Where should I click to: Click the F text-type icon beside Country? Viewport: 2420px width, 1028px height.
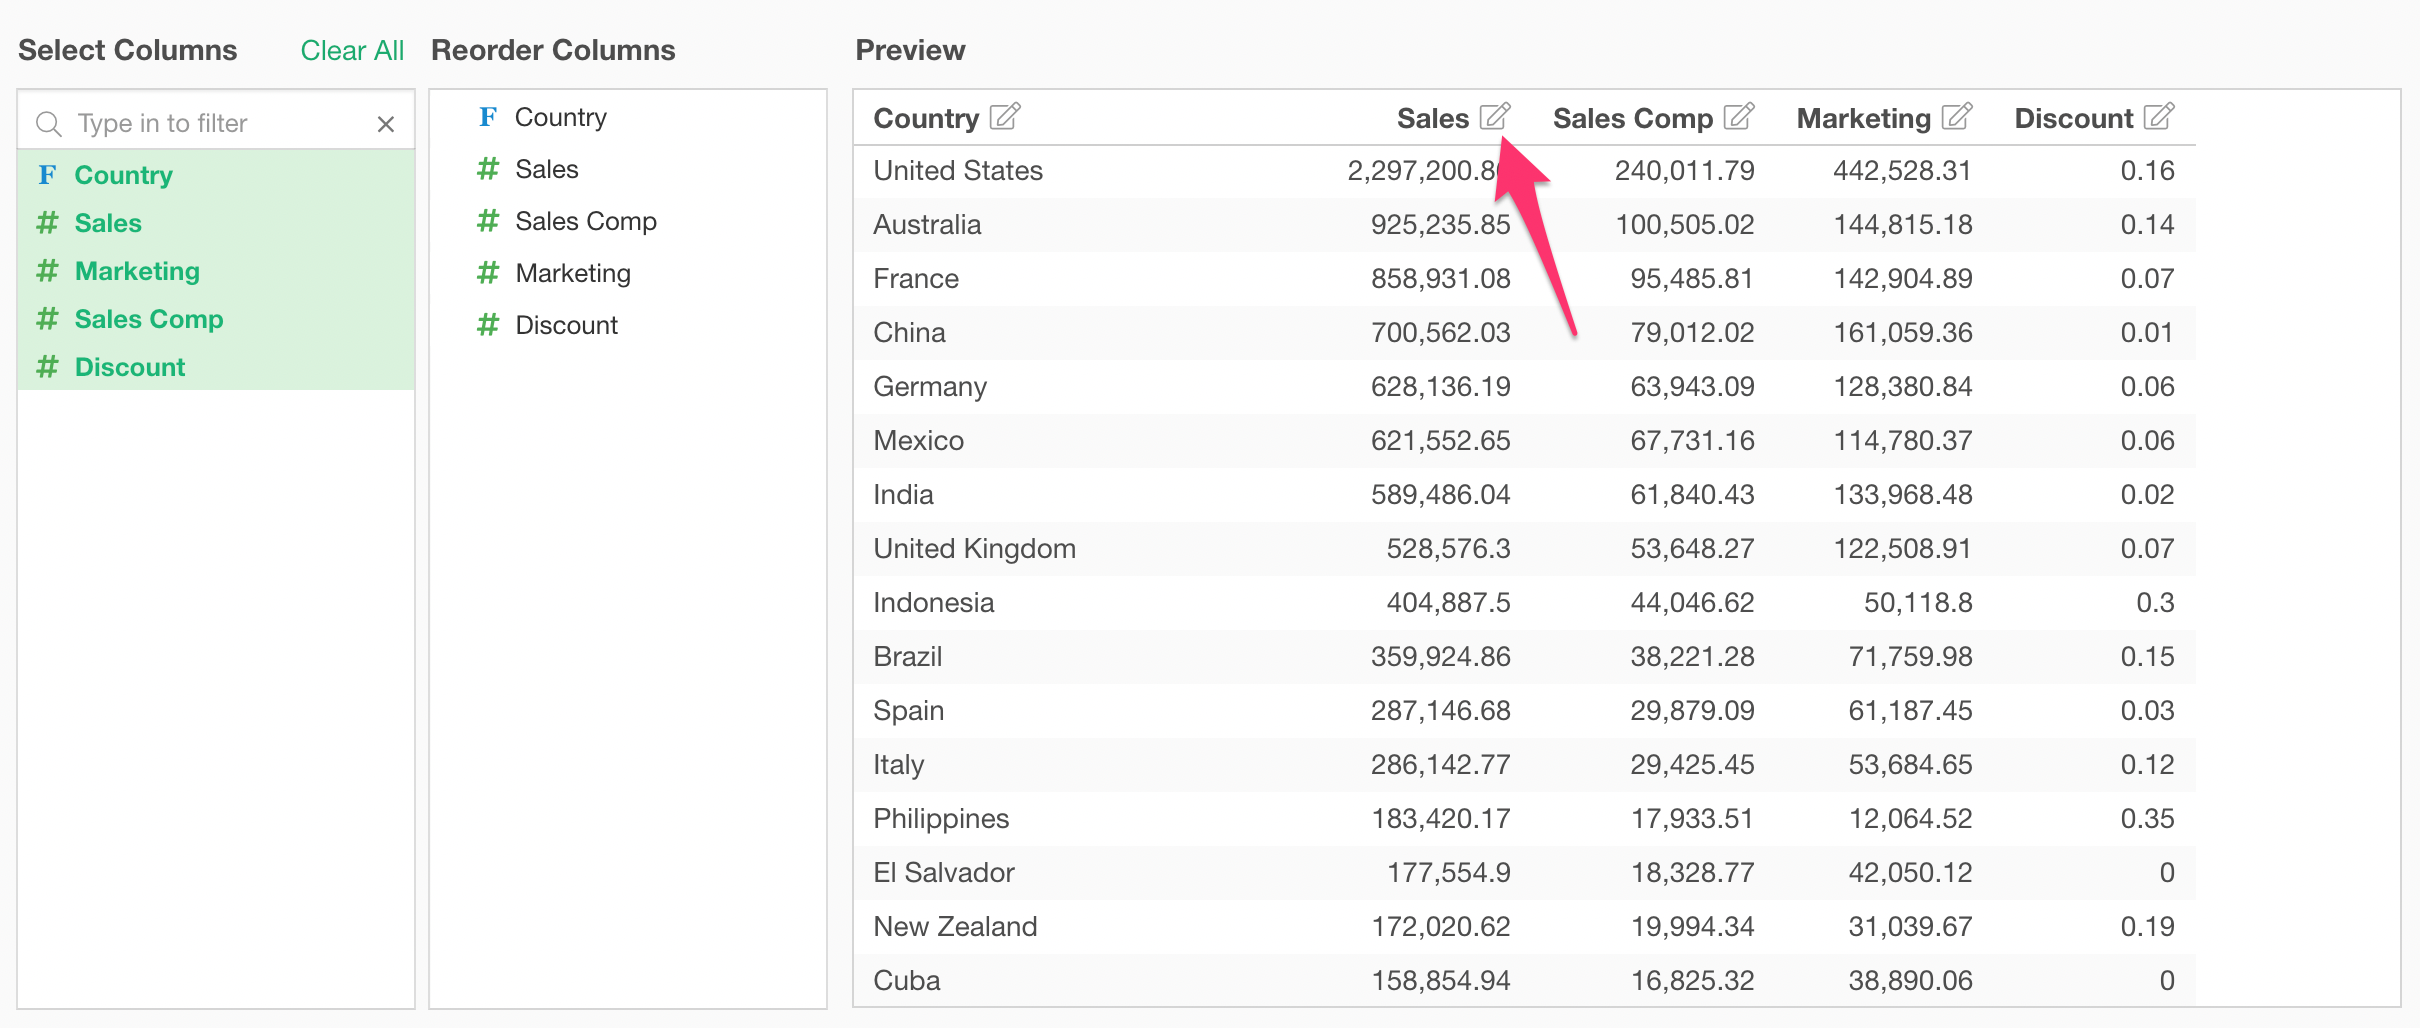(x=488, y=116)
